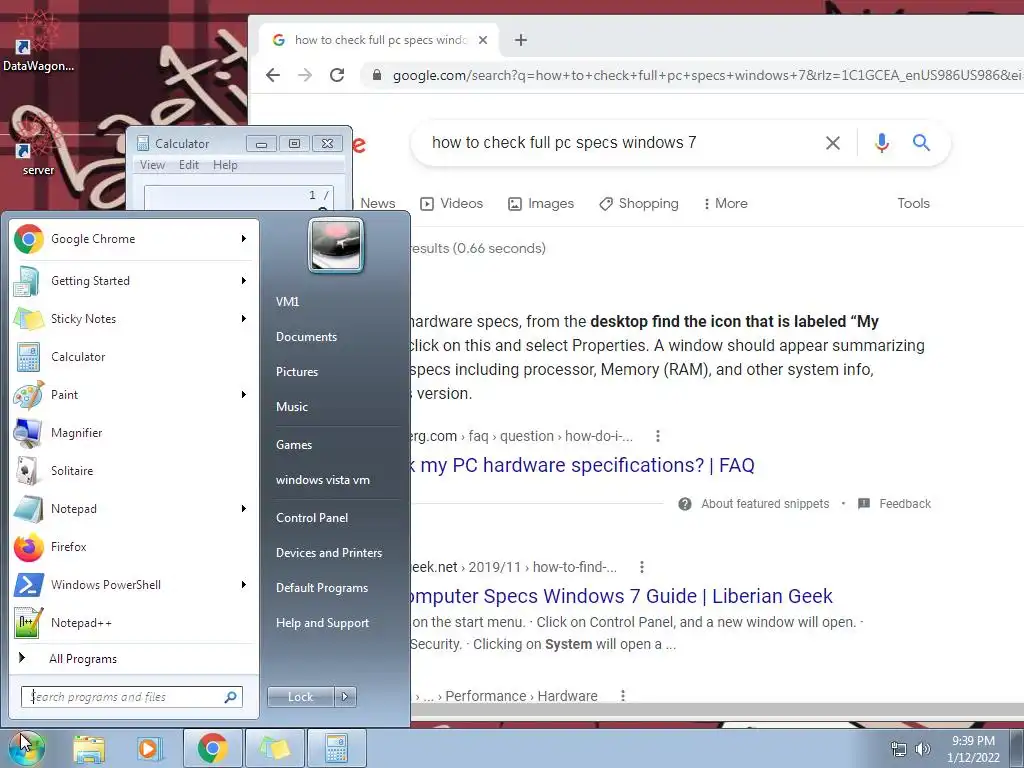
Task: Click the Start orb button
Action: tap(25, 748)
